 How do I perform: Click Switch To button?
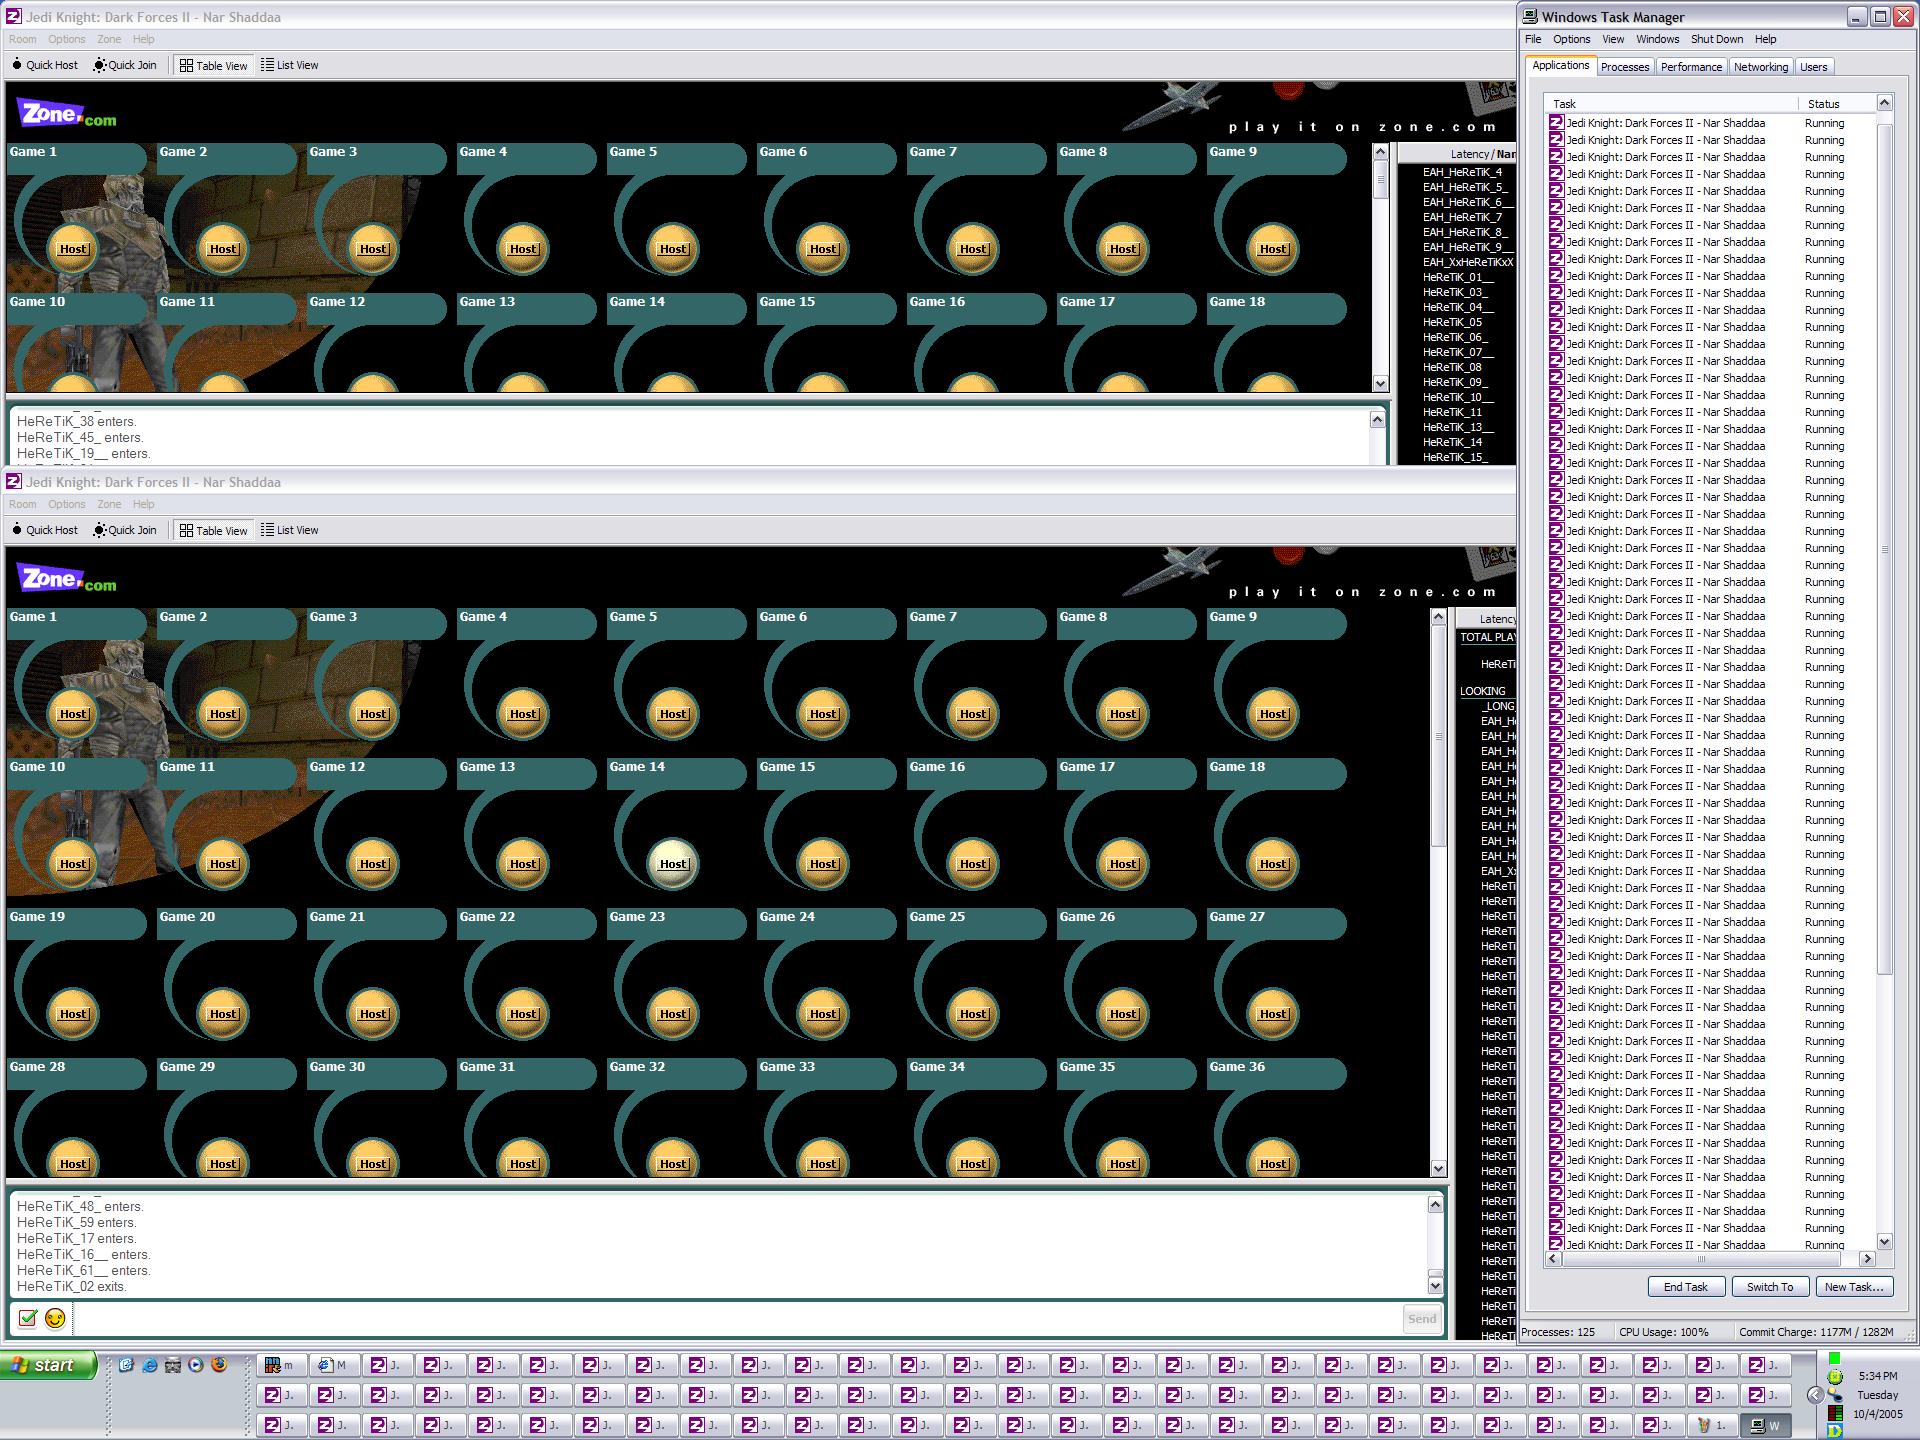coord(1770,1287)
